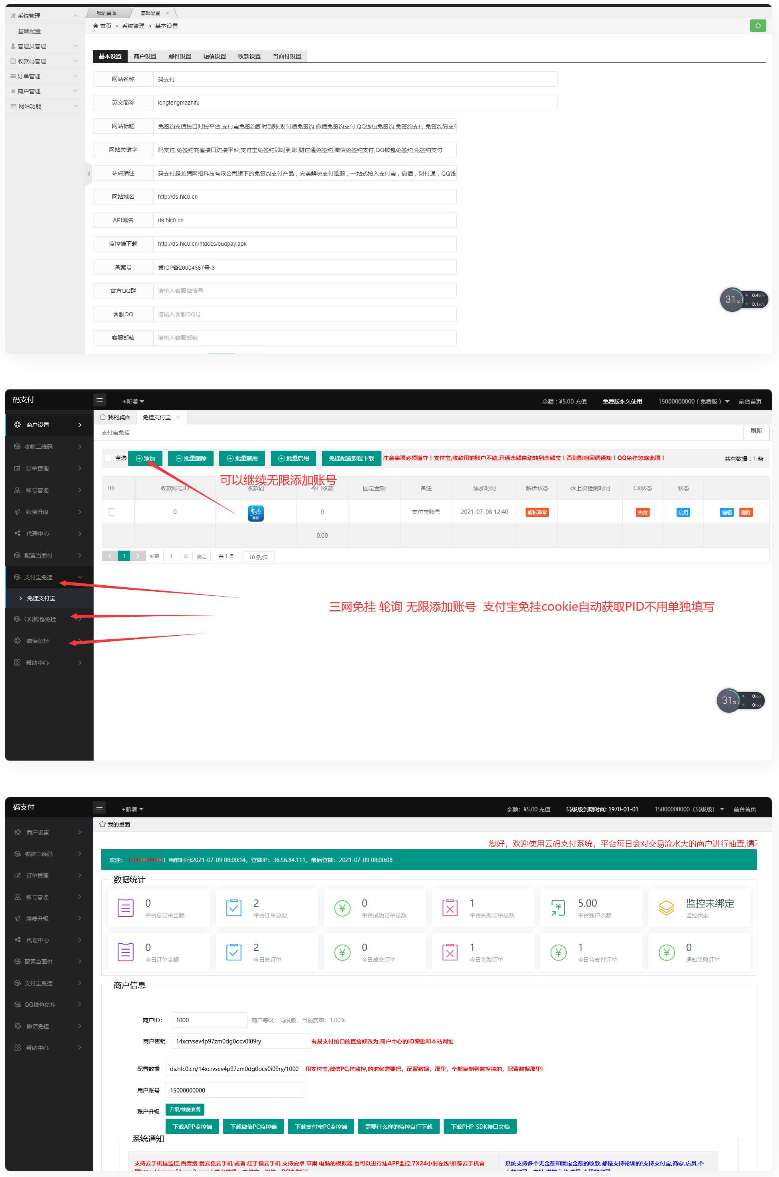Collapse the expanded sidebar menu above 免签支付宝
Screen dimensions: 779x1177
tap(48, 578)
